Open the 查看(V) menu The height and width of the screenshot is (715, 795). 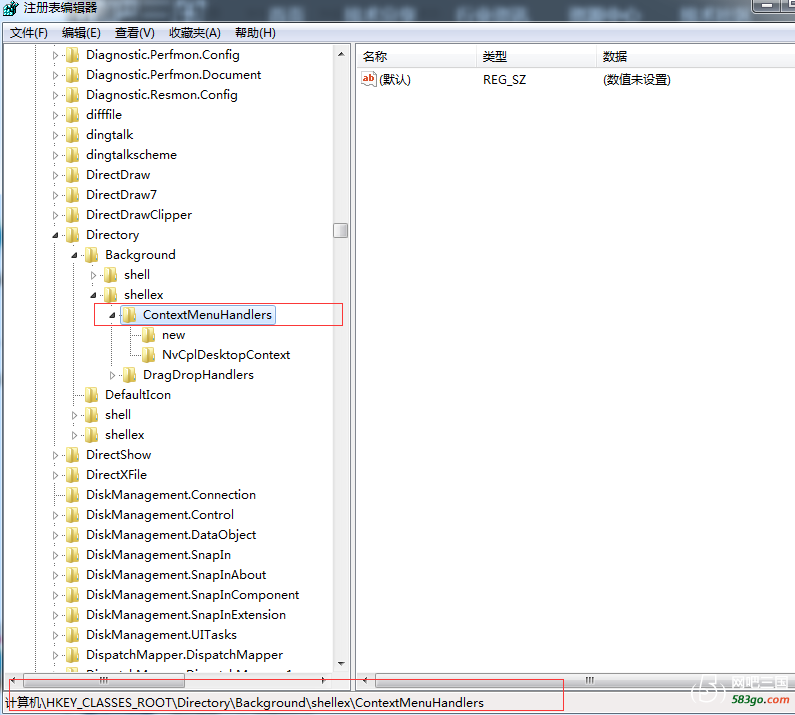pyautogui.click(x=135, y=33)
